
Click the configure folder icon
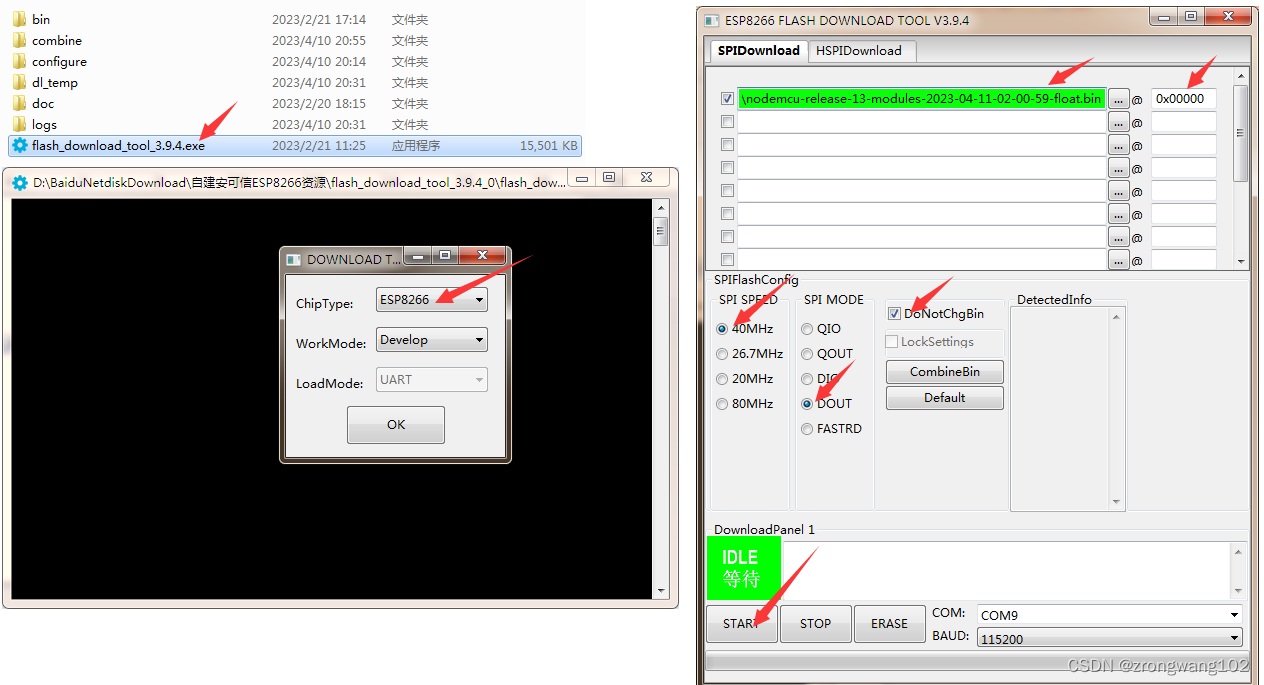pos(20,61)
